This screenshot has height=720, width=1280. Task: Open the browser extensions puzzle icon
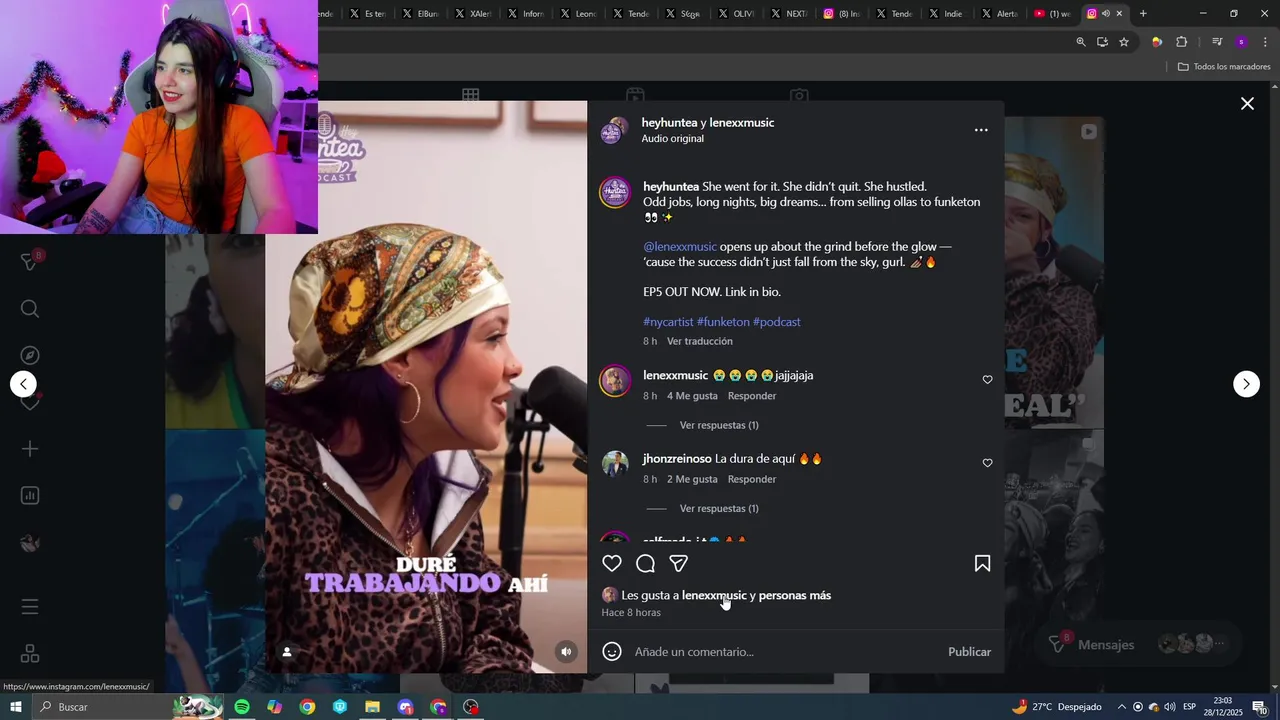[x=1182, y=42]
